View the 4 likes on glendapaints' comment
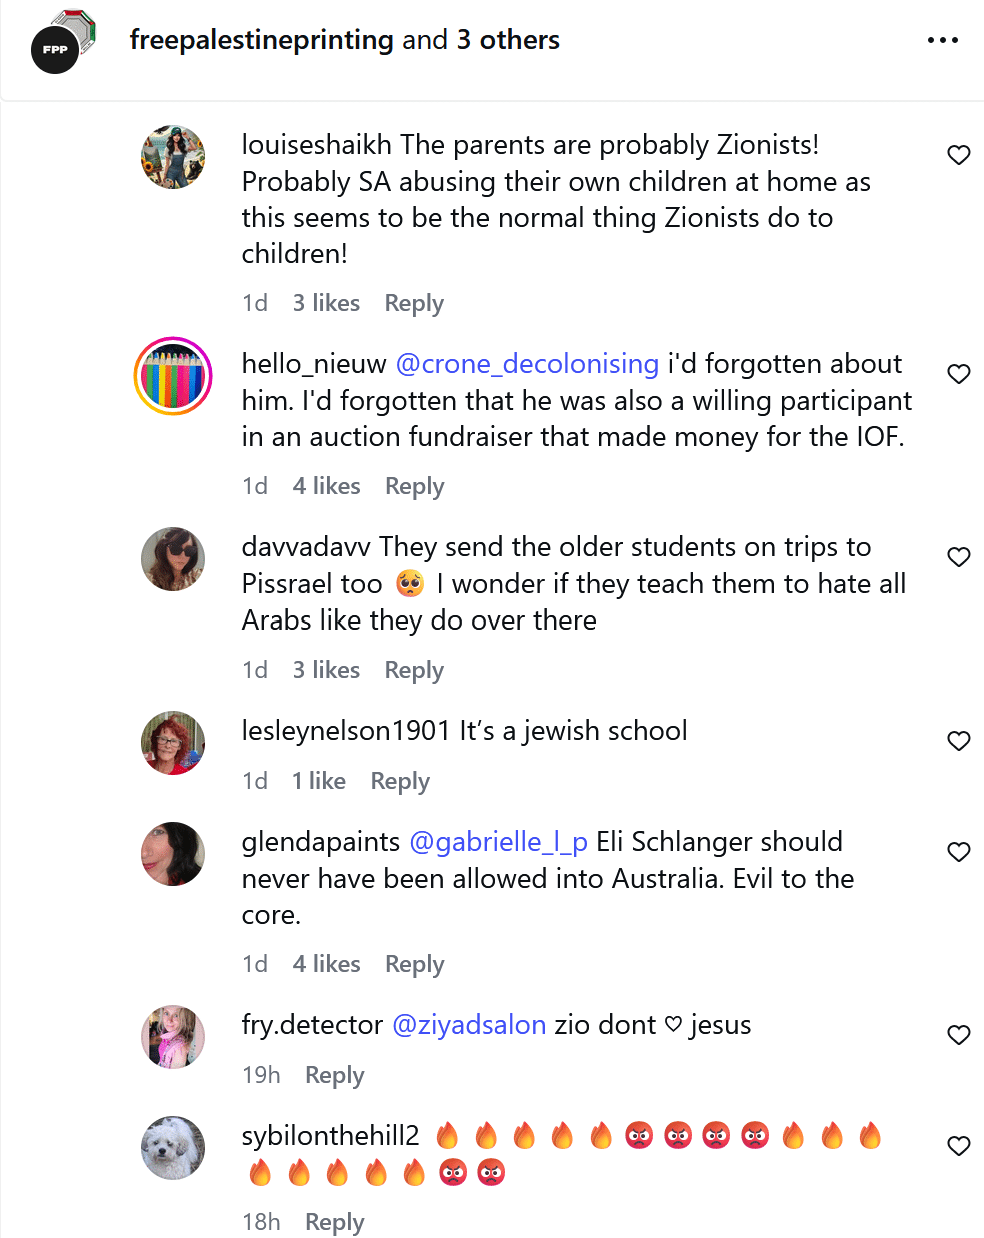The height and width of the screenshot is (1238, 984). pyautogui.click(x=326, y=964)
